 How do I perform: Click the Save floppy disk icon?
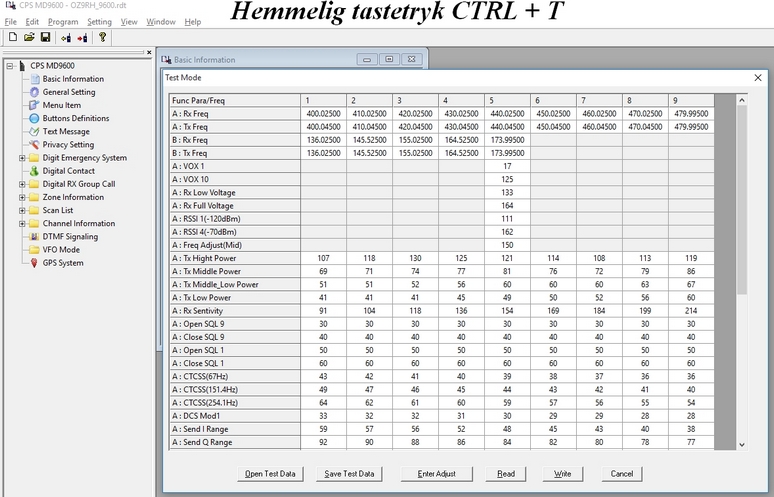pos(45,37)
